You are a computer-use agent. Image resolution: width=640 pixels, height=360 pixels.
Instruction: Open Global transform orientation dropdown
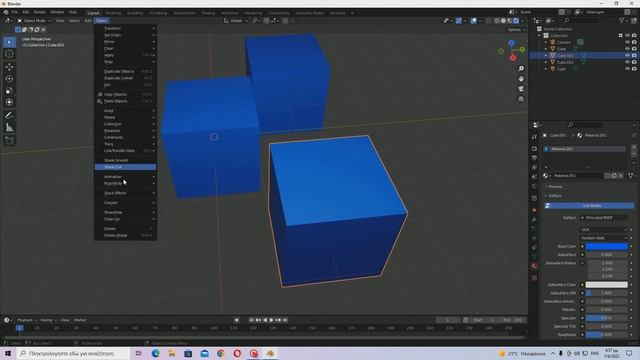236,20
